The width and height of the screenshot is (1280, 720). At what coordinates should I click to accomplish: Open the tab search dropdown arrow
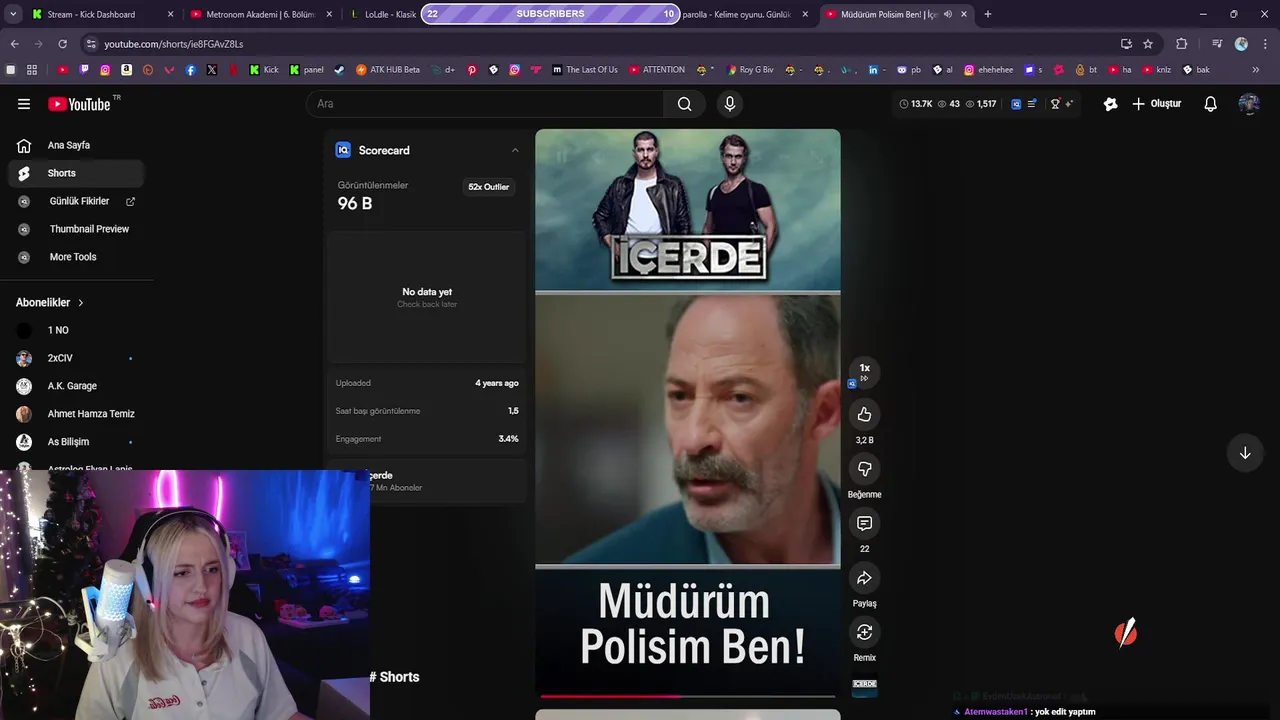13,14
